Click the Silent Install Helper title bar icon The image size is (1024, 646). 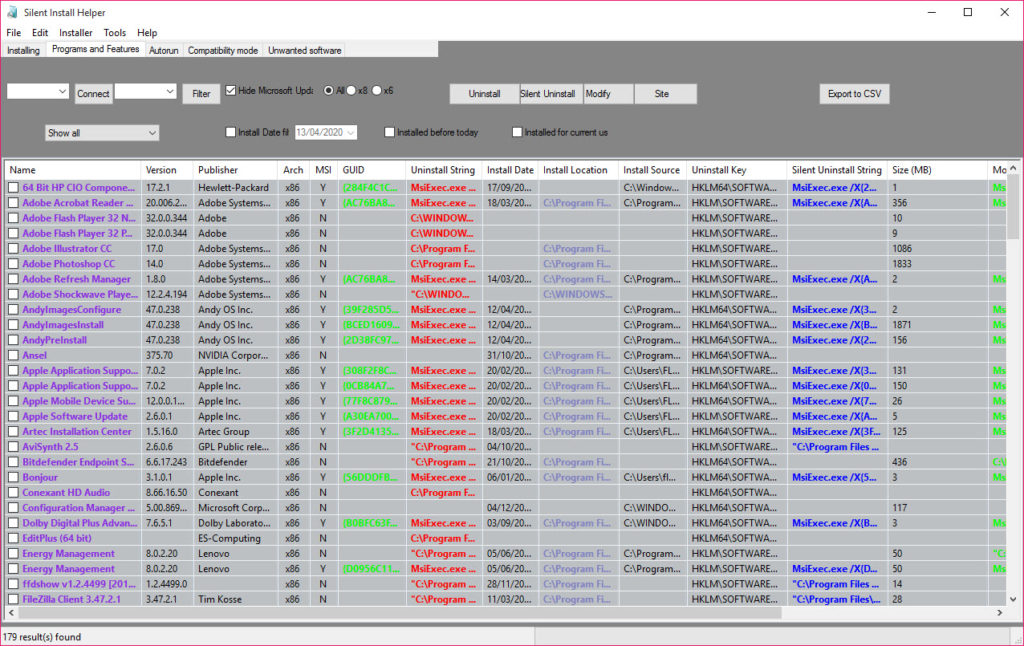tap(12, 12)
